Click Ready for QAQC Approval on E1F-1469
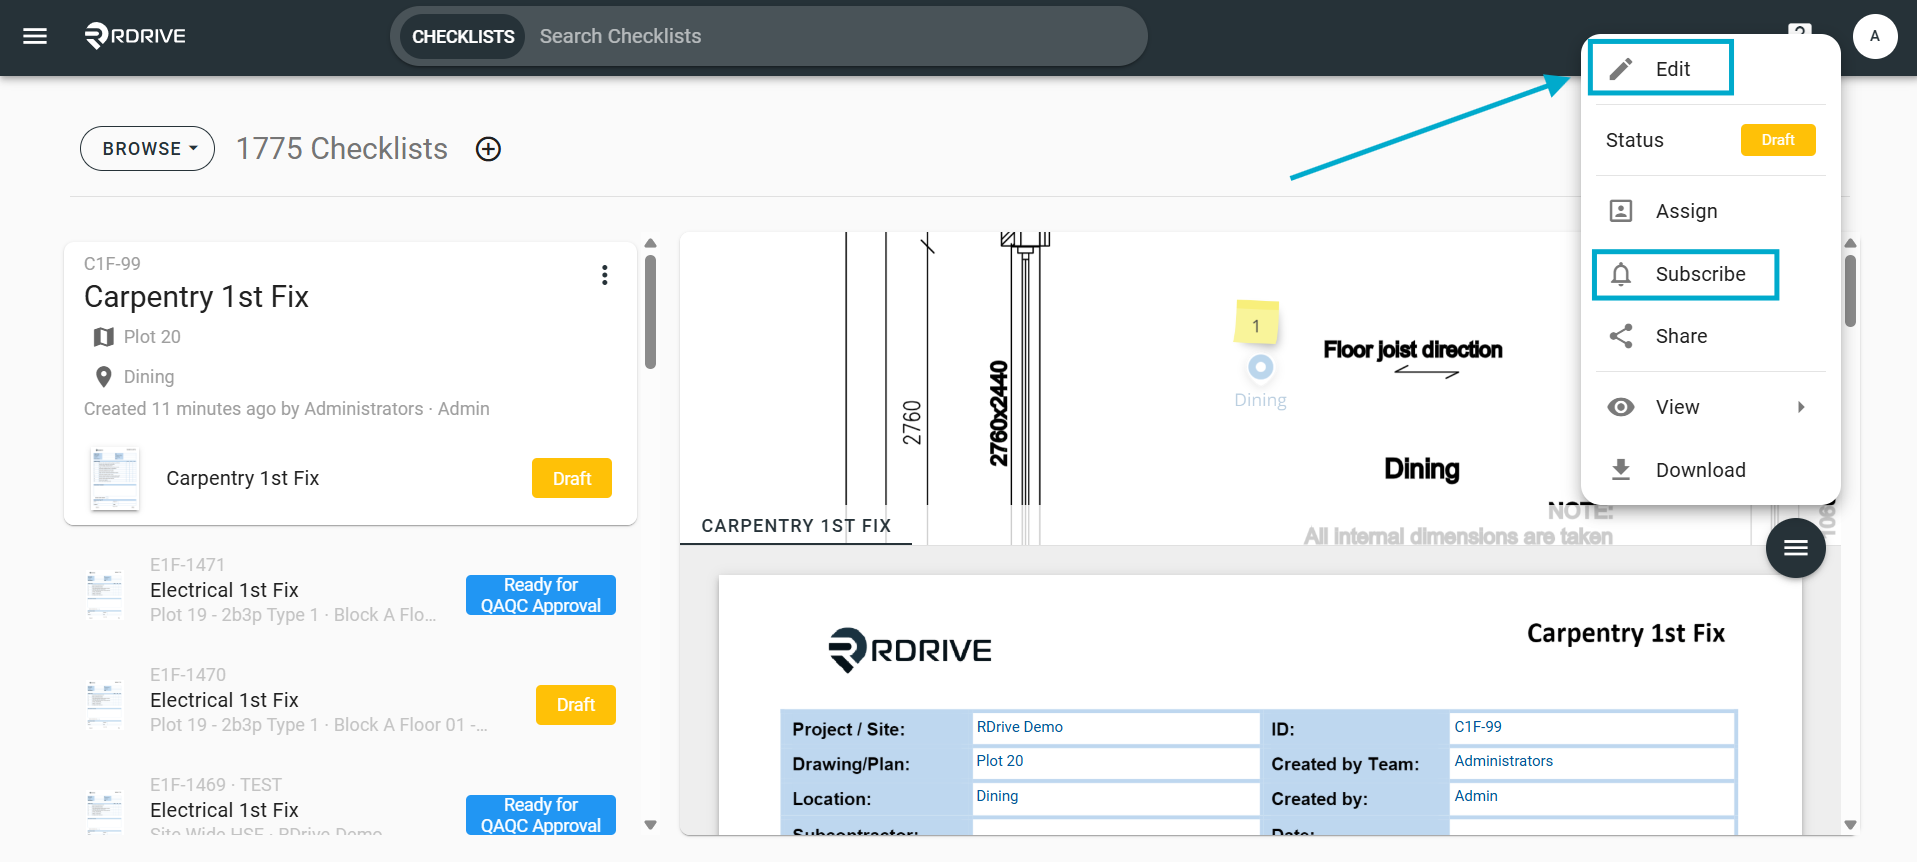 [541, 815]
